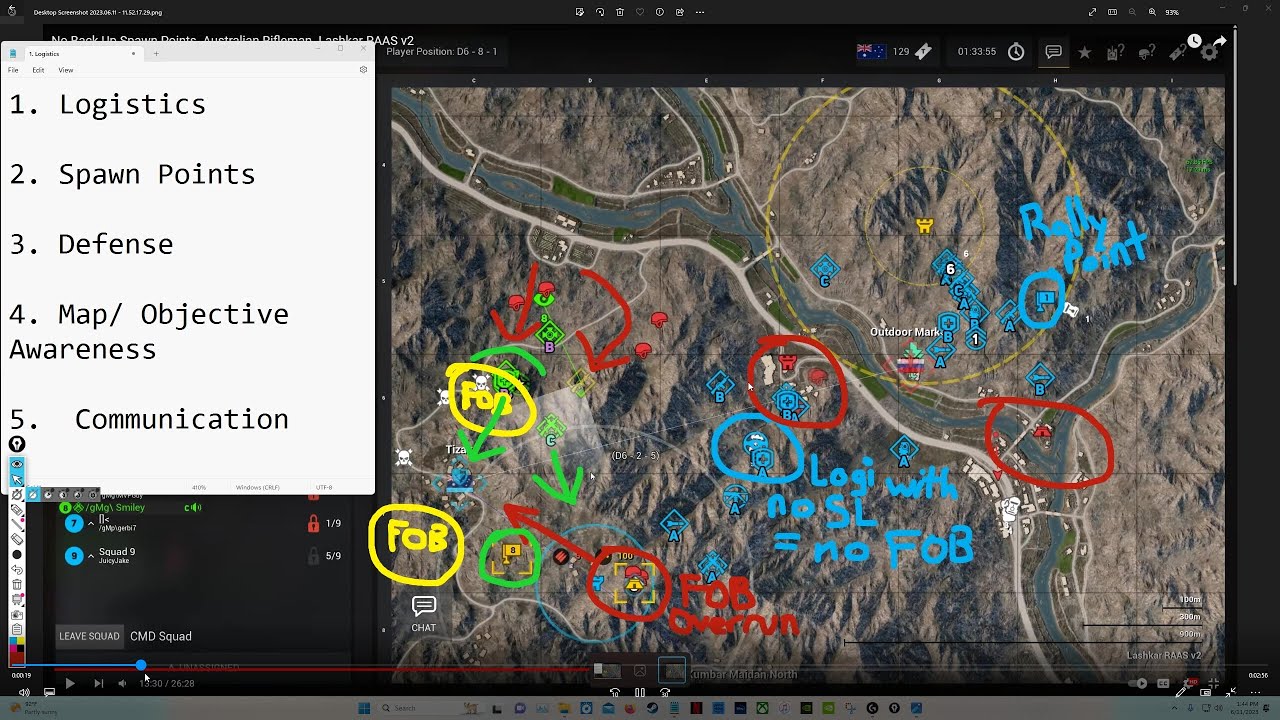The image size is (1280, 720).
Task: Select the cursor arrow tool in pen toolbar
Action: coord(17,480)
